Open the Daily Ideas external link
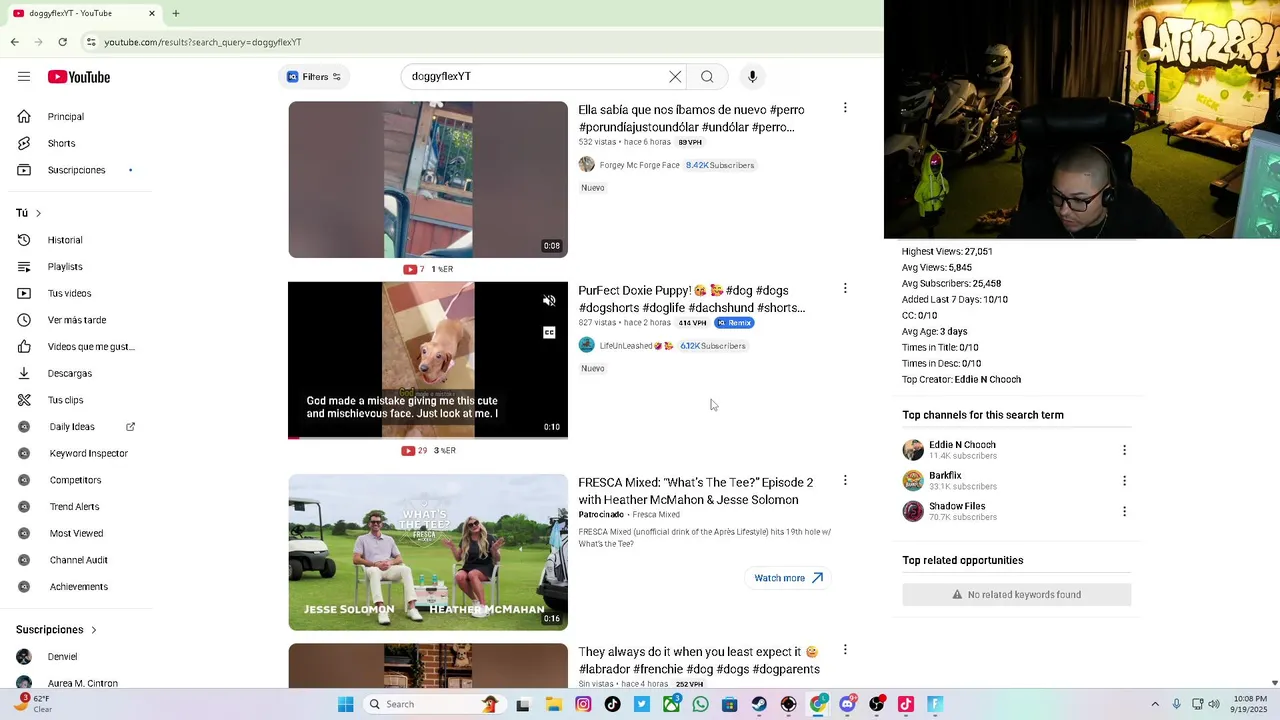The height and width of the screenshot is (720, 1280). coord(130,427)
